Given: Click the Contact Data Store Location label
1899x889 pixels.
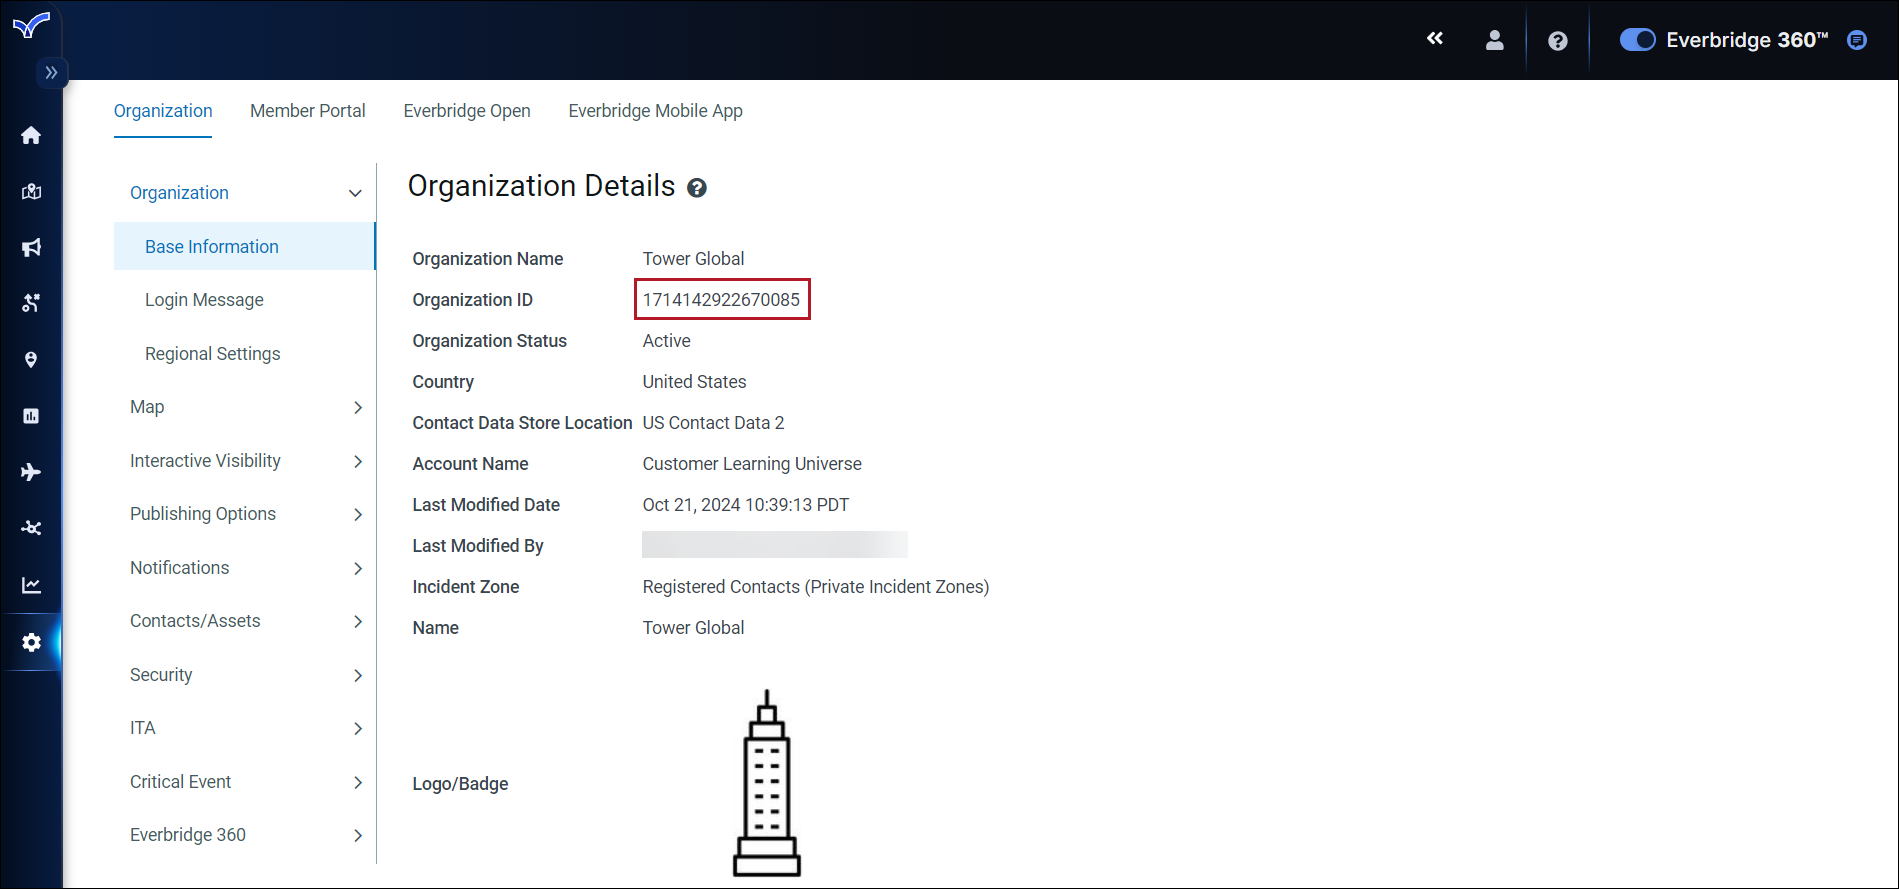Looking at the screenshot, I should click(x=522, y=423).
